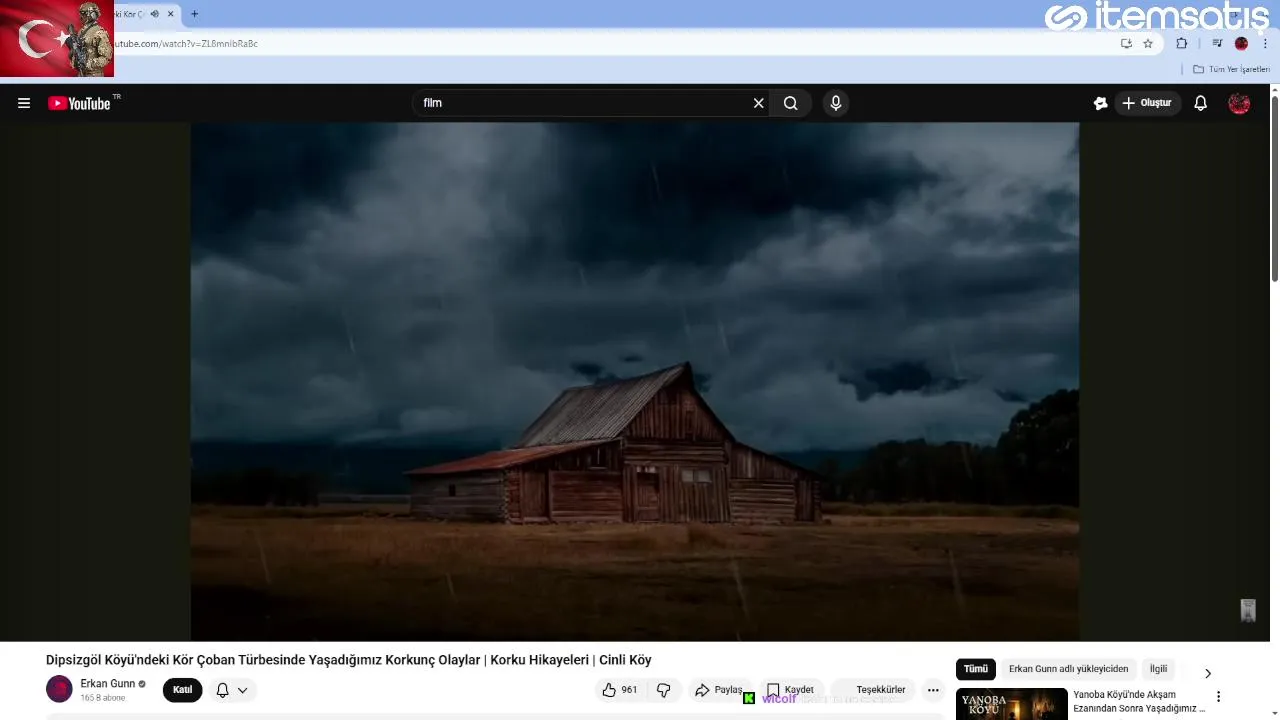Open the account avatar menu

tap(1239, 103)
